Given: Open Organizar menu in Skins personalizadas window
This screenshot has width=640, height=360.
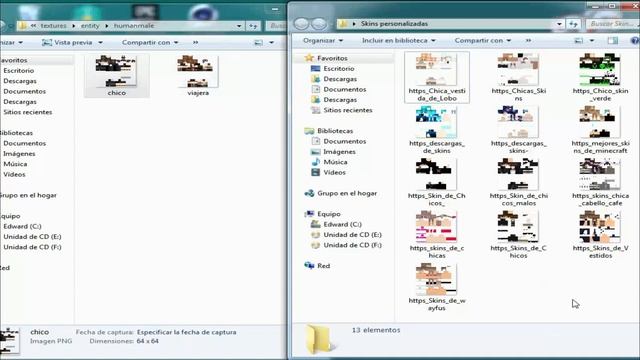Looking at the screenshot, I should 323,40.
